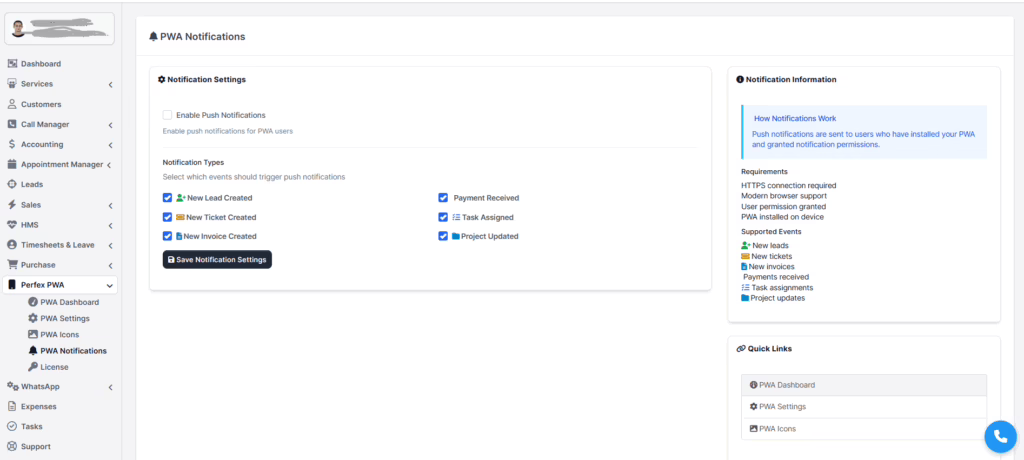This screenshot has width=1024, height=460.
Task: Click the Support lifebuoy icon
Action: pos(12,447)
